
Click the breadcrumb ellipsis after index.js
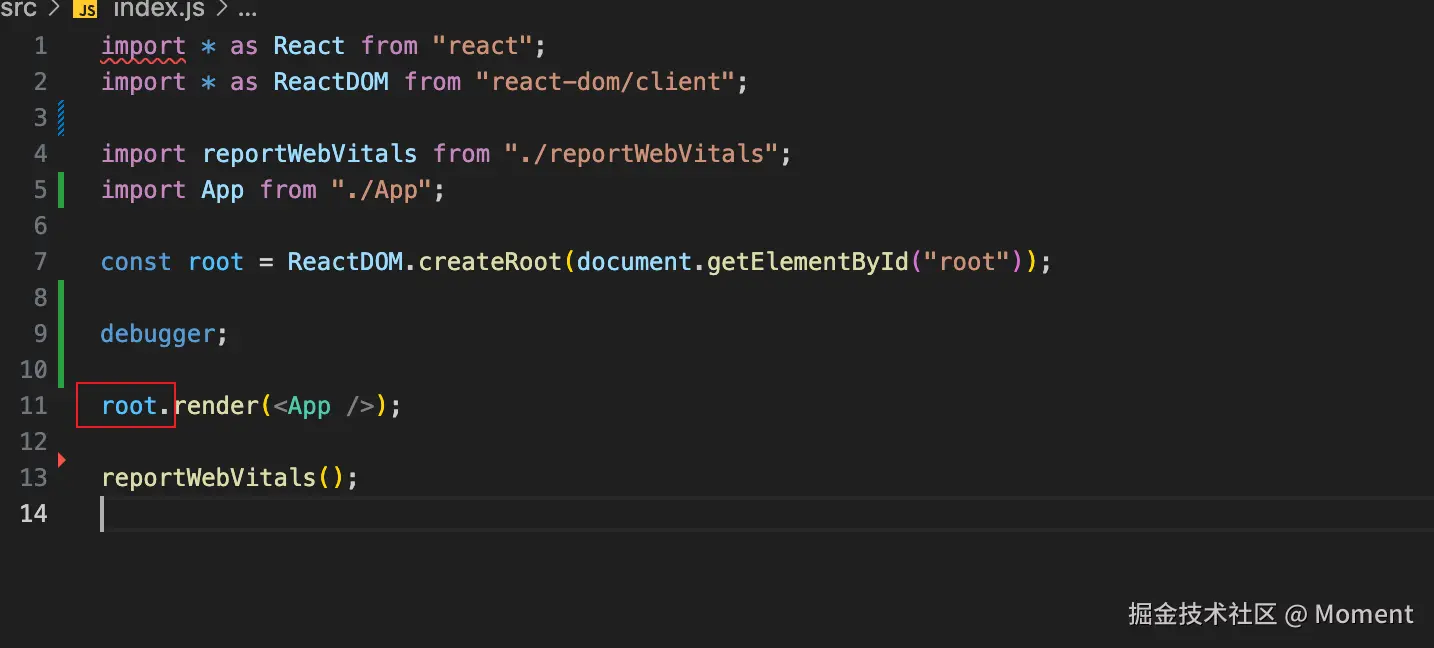click(246, 10)
